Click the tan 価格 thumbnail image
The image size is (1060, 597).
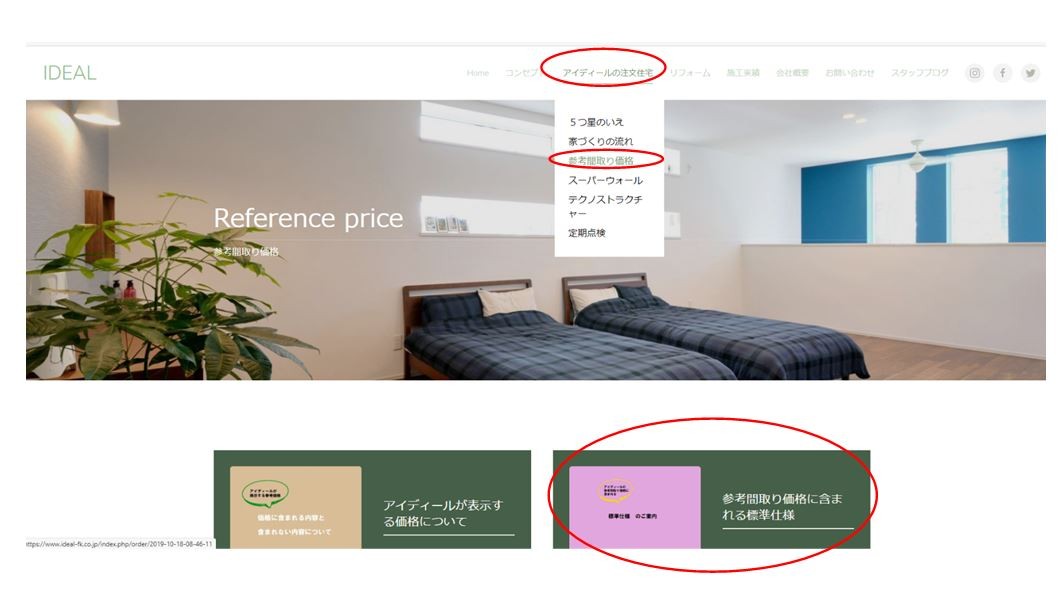coord(295,507)
